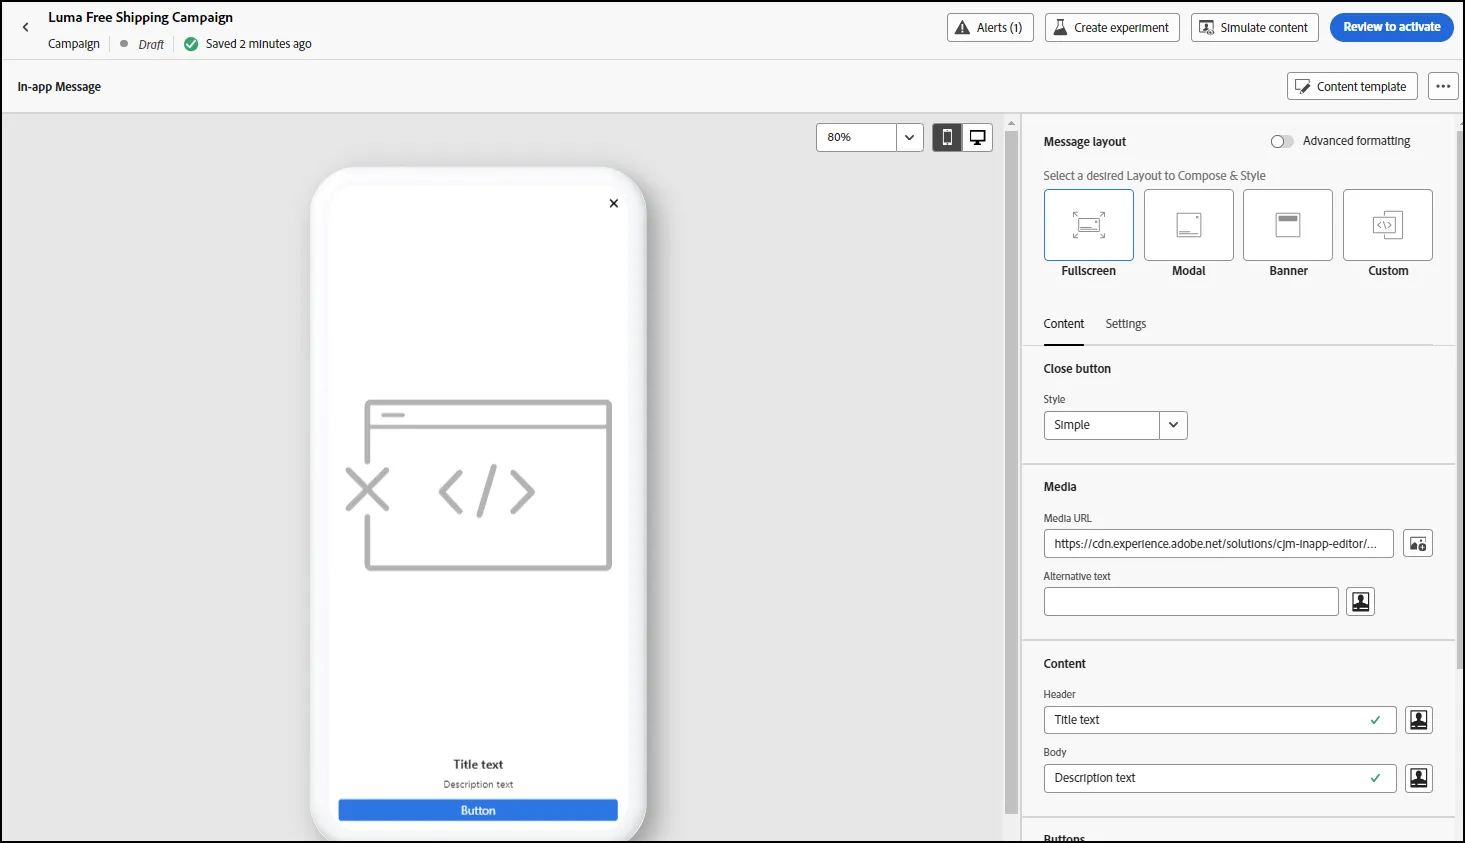Click the campaign title 'Luma Free Shipping Campaign'

click(x=140, y=17)
